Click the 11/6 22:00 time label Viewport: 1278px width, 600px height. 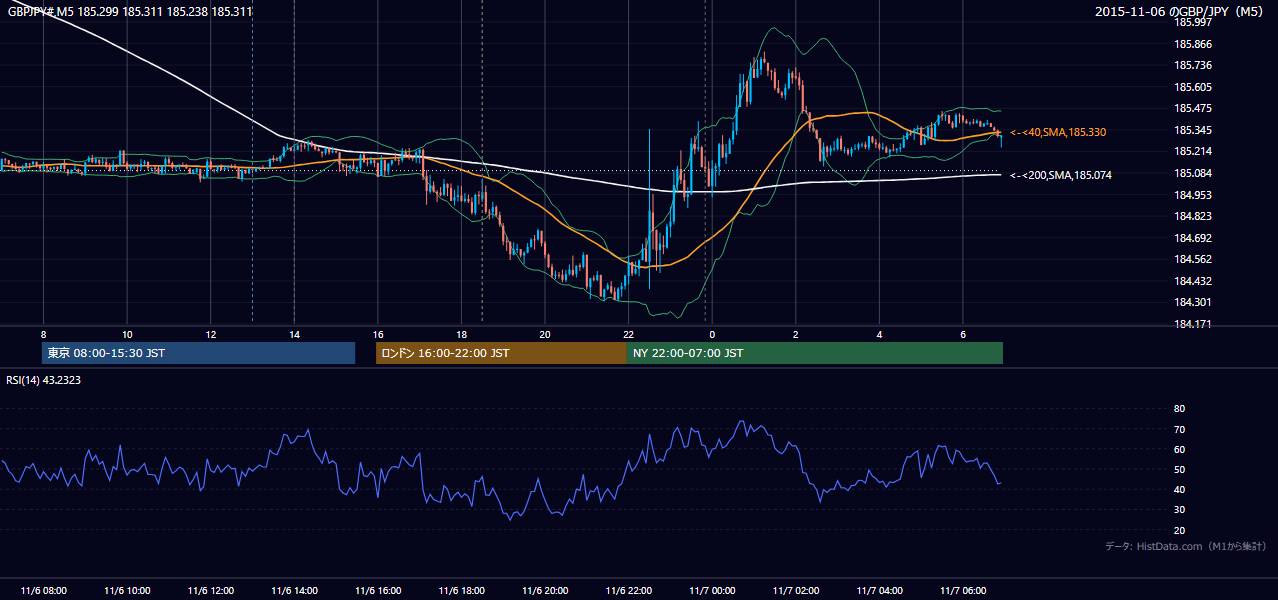(x=628, y=590)
